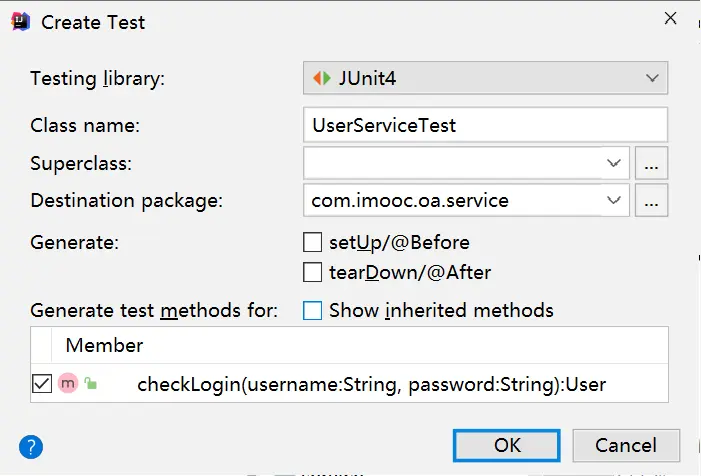Uncheck the checkLogin method checkbox

point(42,383)
